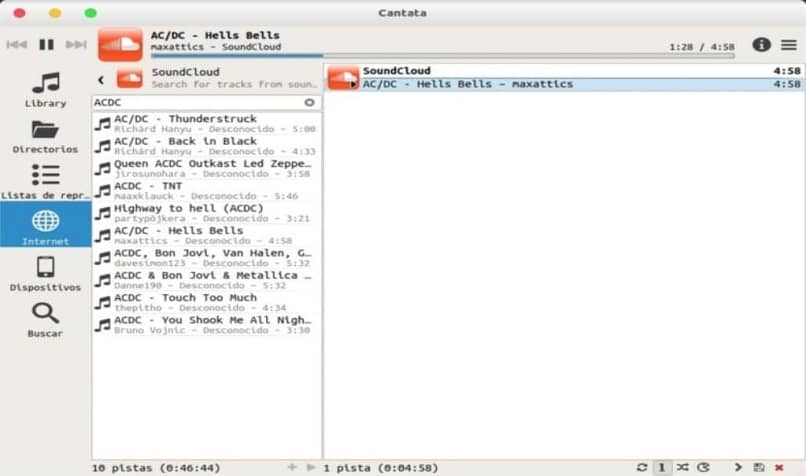Clear the ACDC search text
Image resolution: width=806 pixels, height=476 pixels.
[309, 102]
